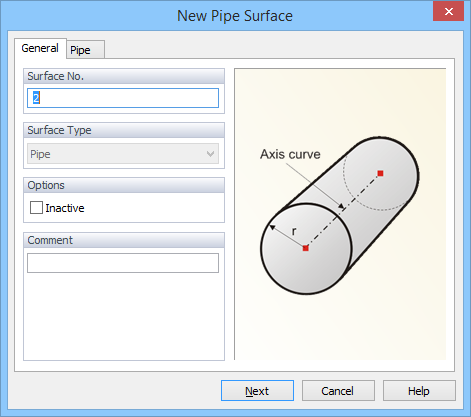Open the Surface Type dropdown
The height and width of the screenshot is (417, 471).
(123, 154)
